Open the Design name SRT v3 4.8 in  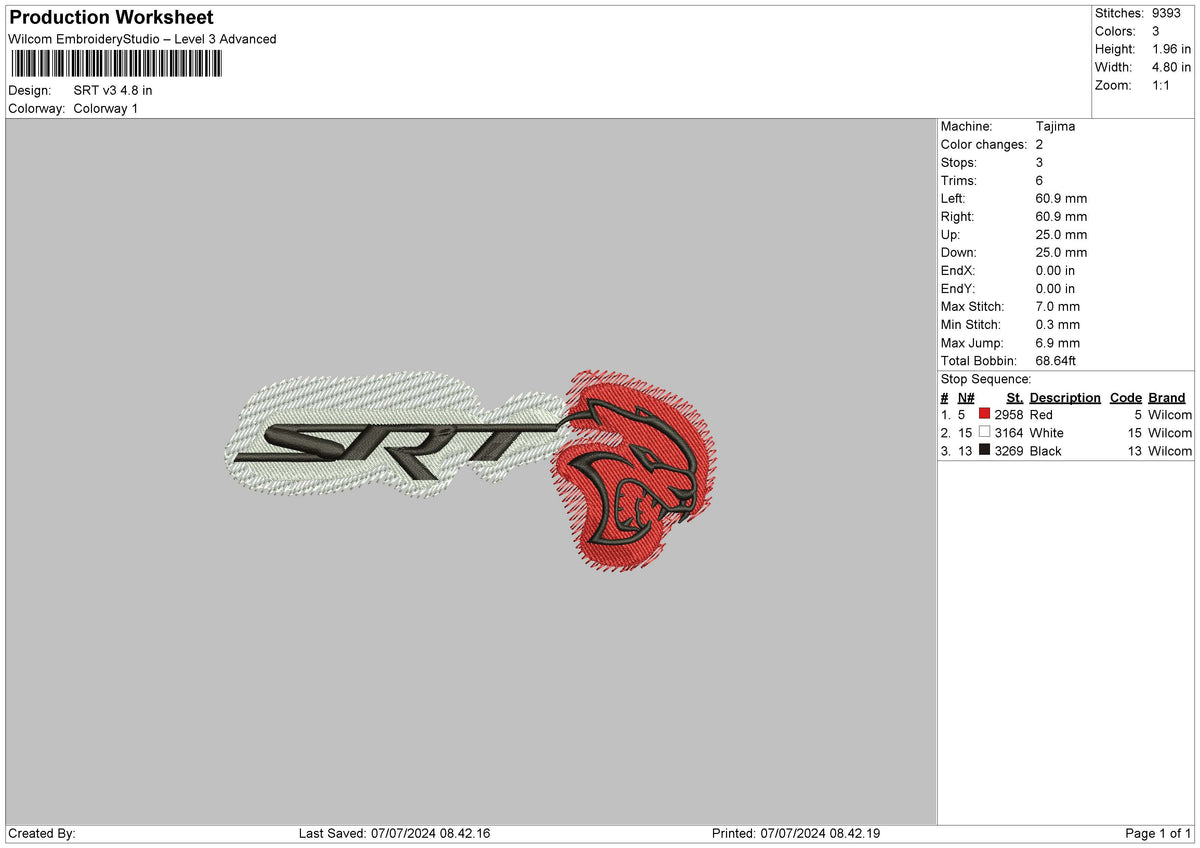click(112, 89)
